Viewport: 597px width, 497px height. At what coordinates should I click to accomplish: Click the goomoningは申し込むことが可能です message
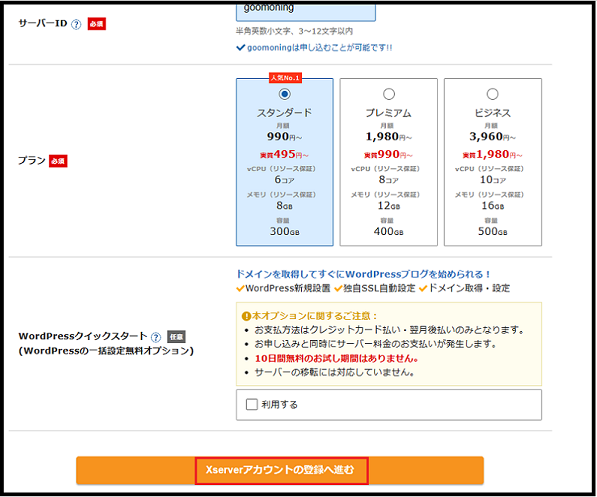pos(314,48)
